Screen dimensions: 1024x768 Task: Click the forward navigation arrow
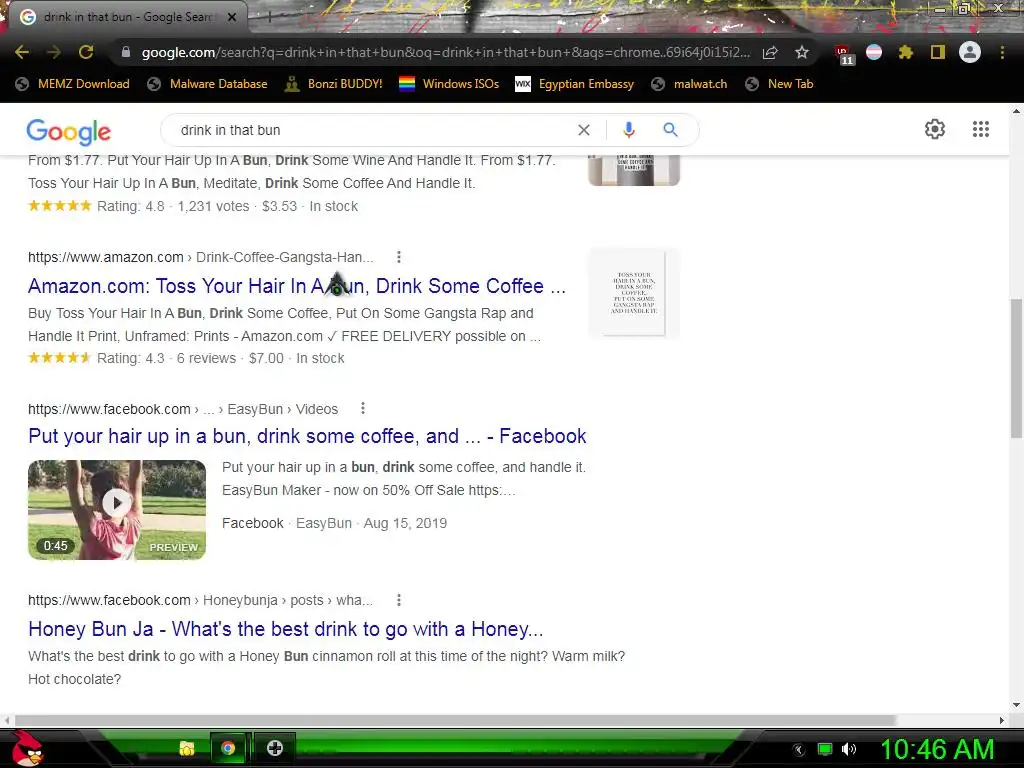click(54, 52)
